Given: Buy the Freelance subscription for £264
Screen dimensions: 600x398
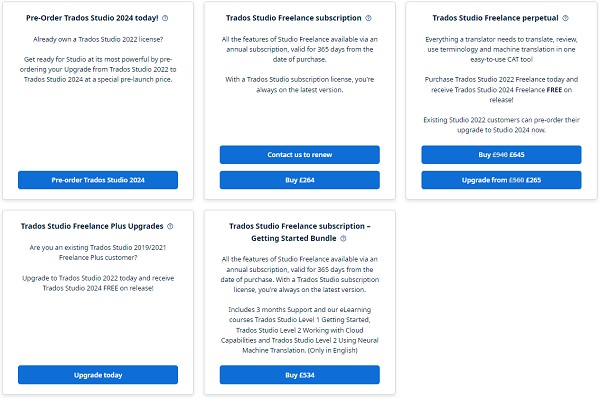Looking at the screenshot, I should click(300, 180).
